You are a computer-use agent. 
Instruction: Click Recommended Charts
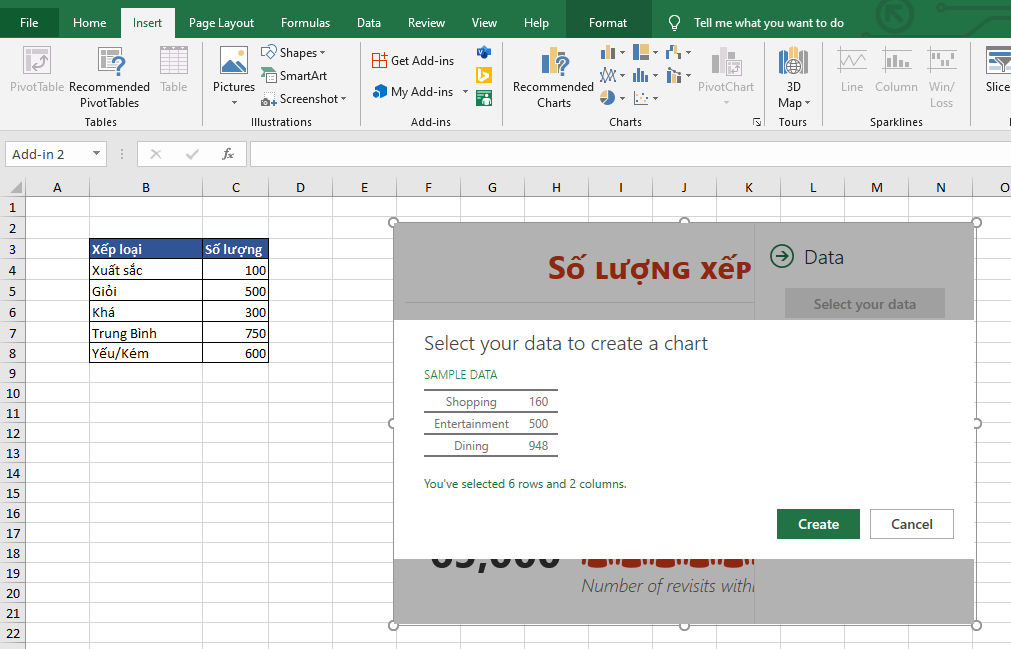click(x=553, y=76)
